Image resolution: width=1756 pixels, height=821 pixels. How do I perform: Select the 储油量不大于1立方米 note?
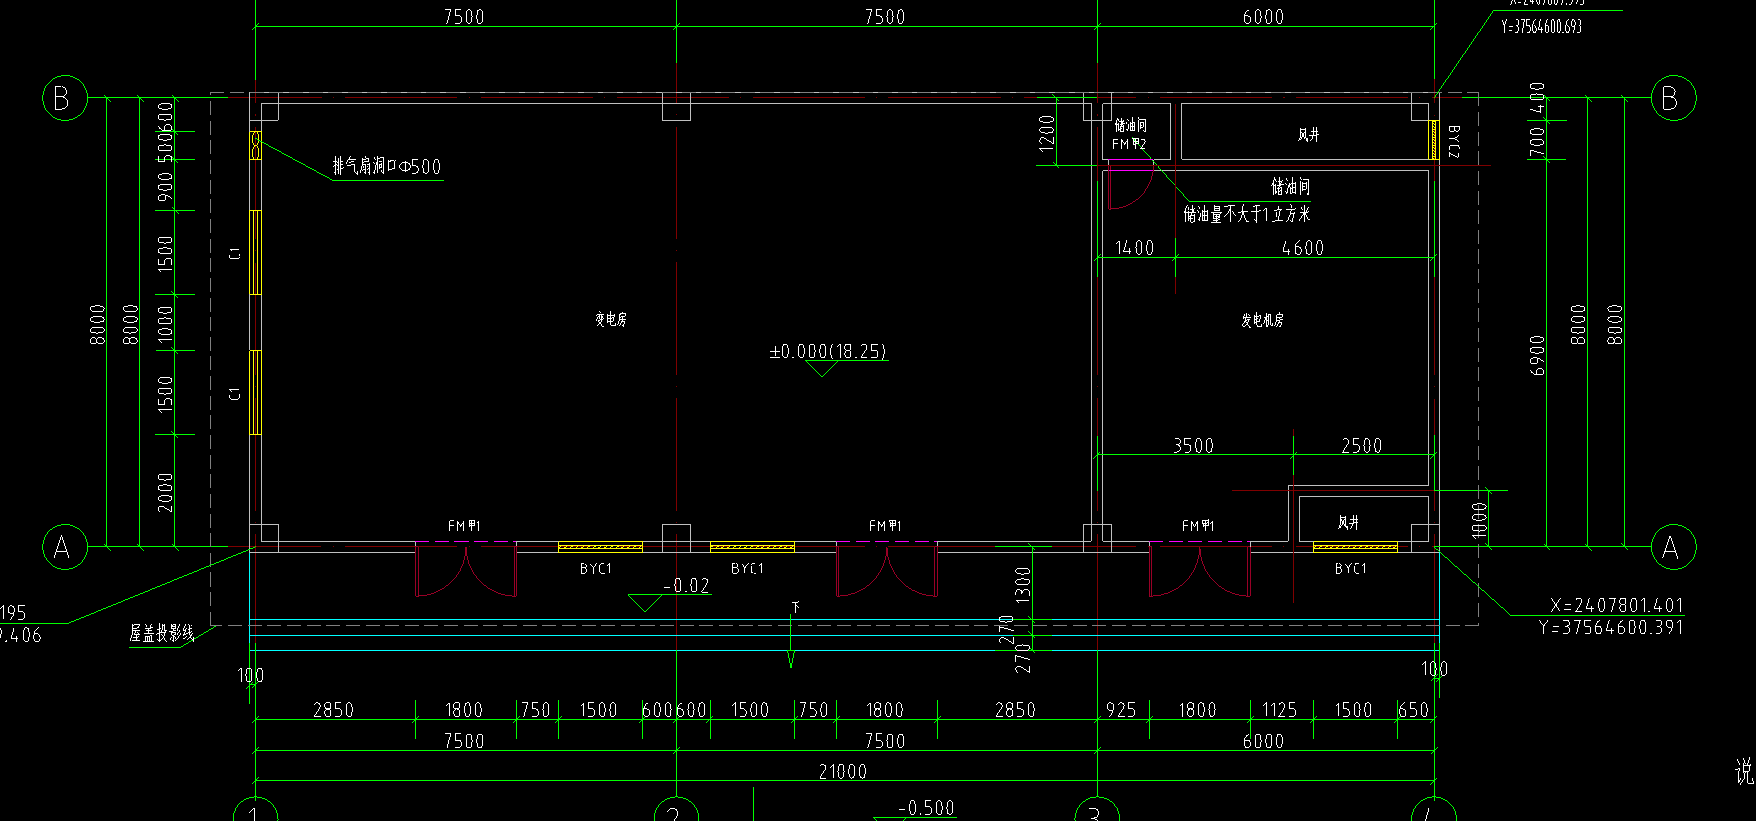click(x=1247, y=214)
